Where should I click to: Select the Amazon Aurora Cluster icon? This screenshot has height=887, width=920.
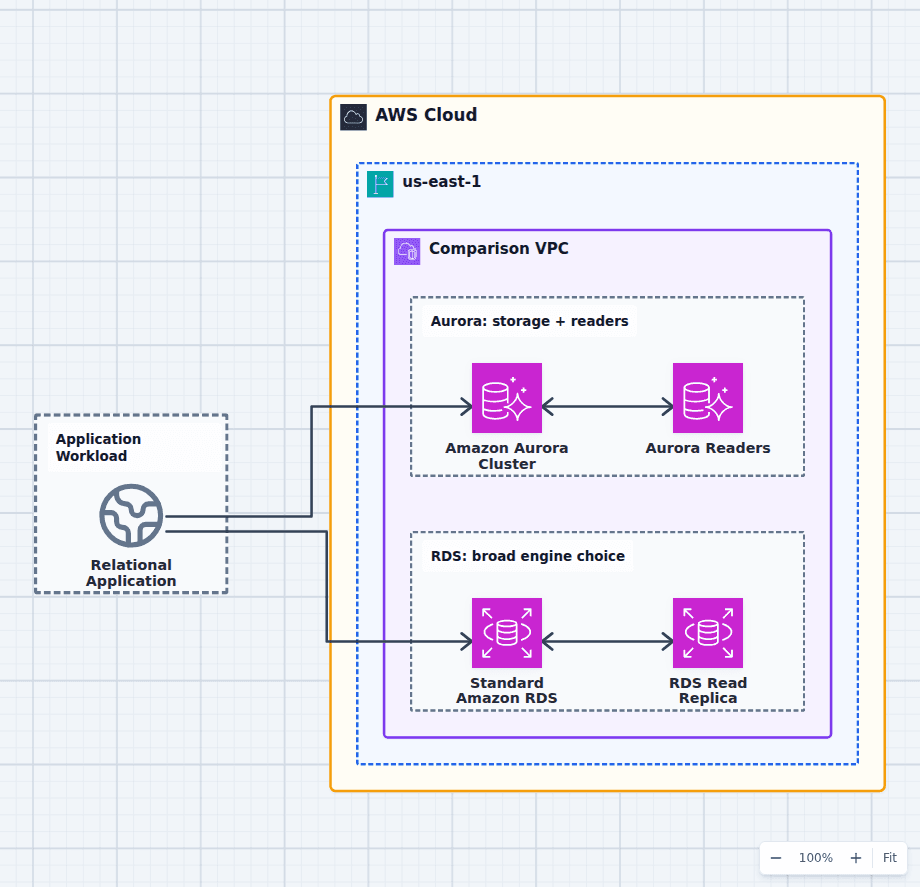coord(507,398)
